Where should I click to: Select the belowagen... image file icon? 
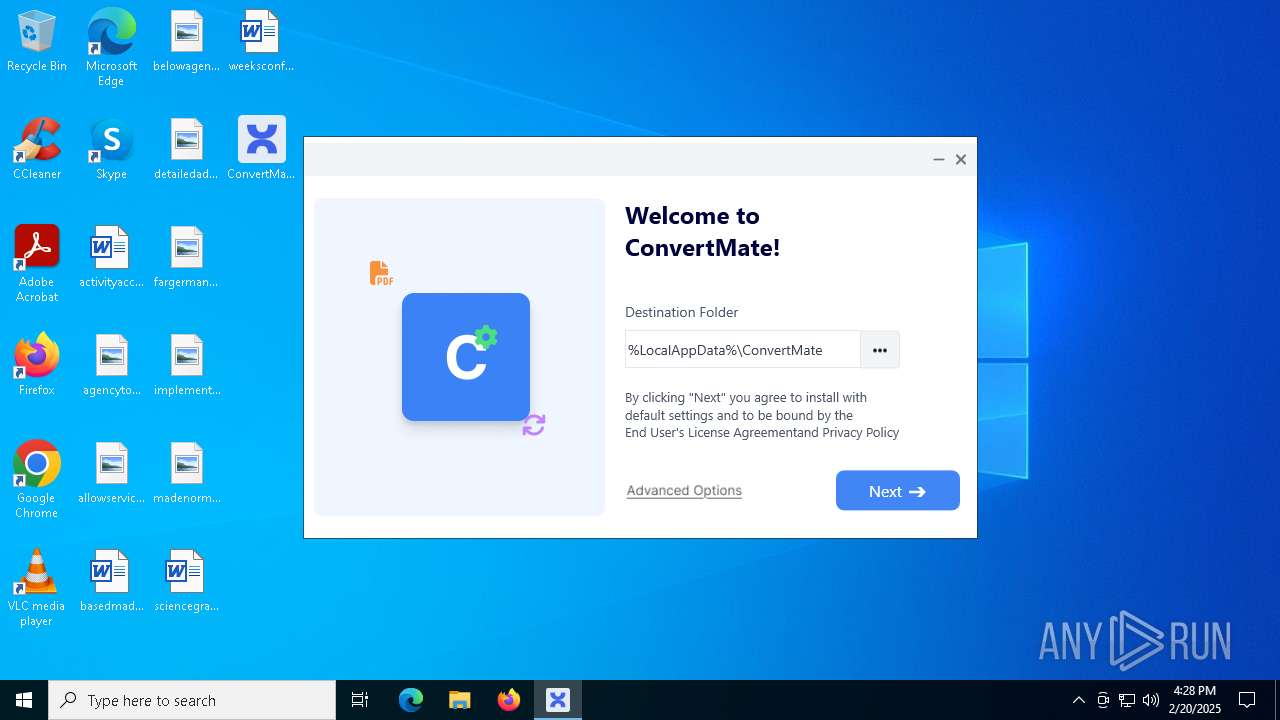(x=186, y=42)
